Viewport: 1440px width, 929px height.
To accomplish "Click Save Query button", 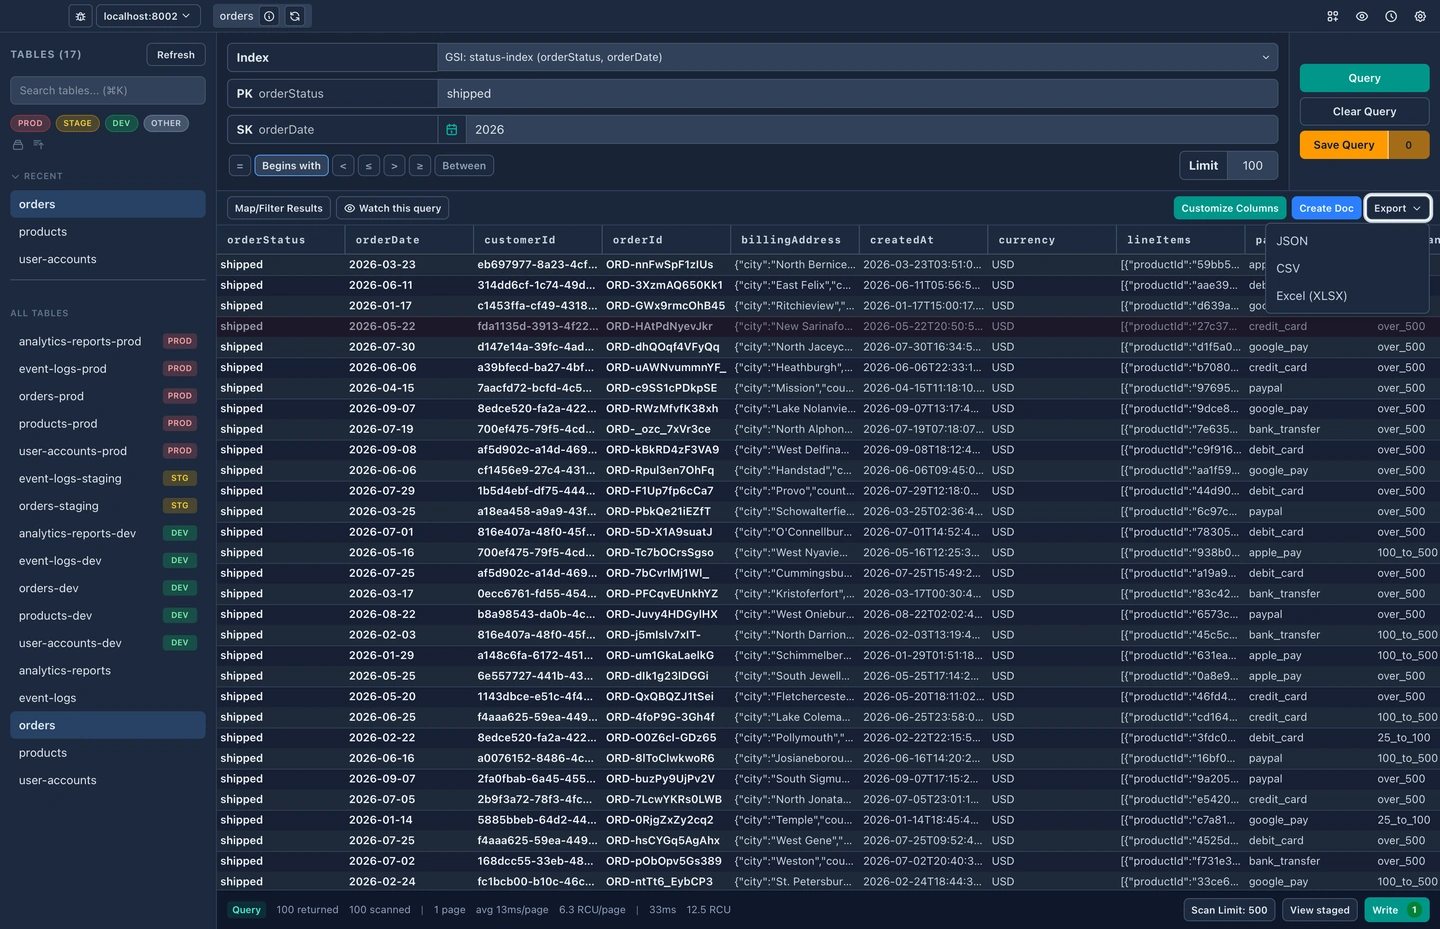I will click(x=1344, y=145).
